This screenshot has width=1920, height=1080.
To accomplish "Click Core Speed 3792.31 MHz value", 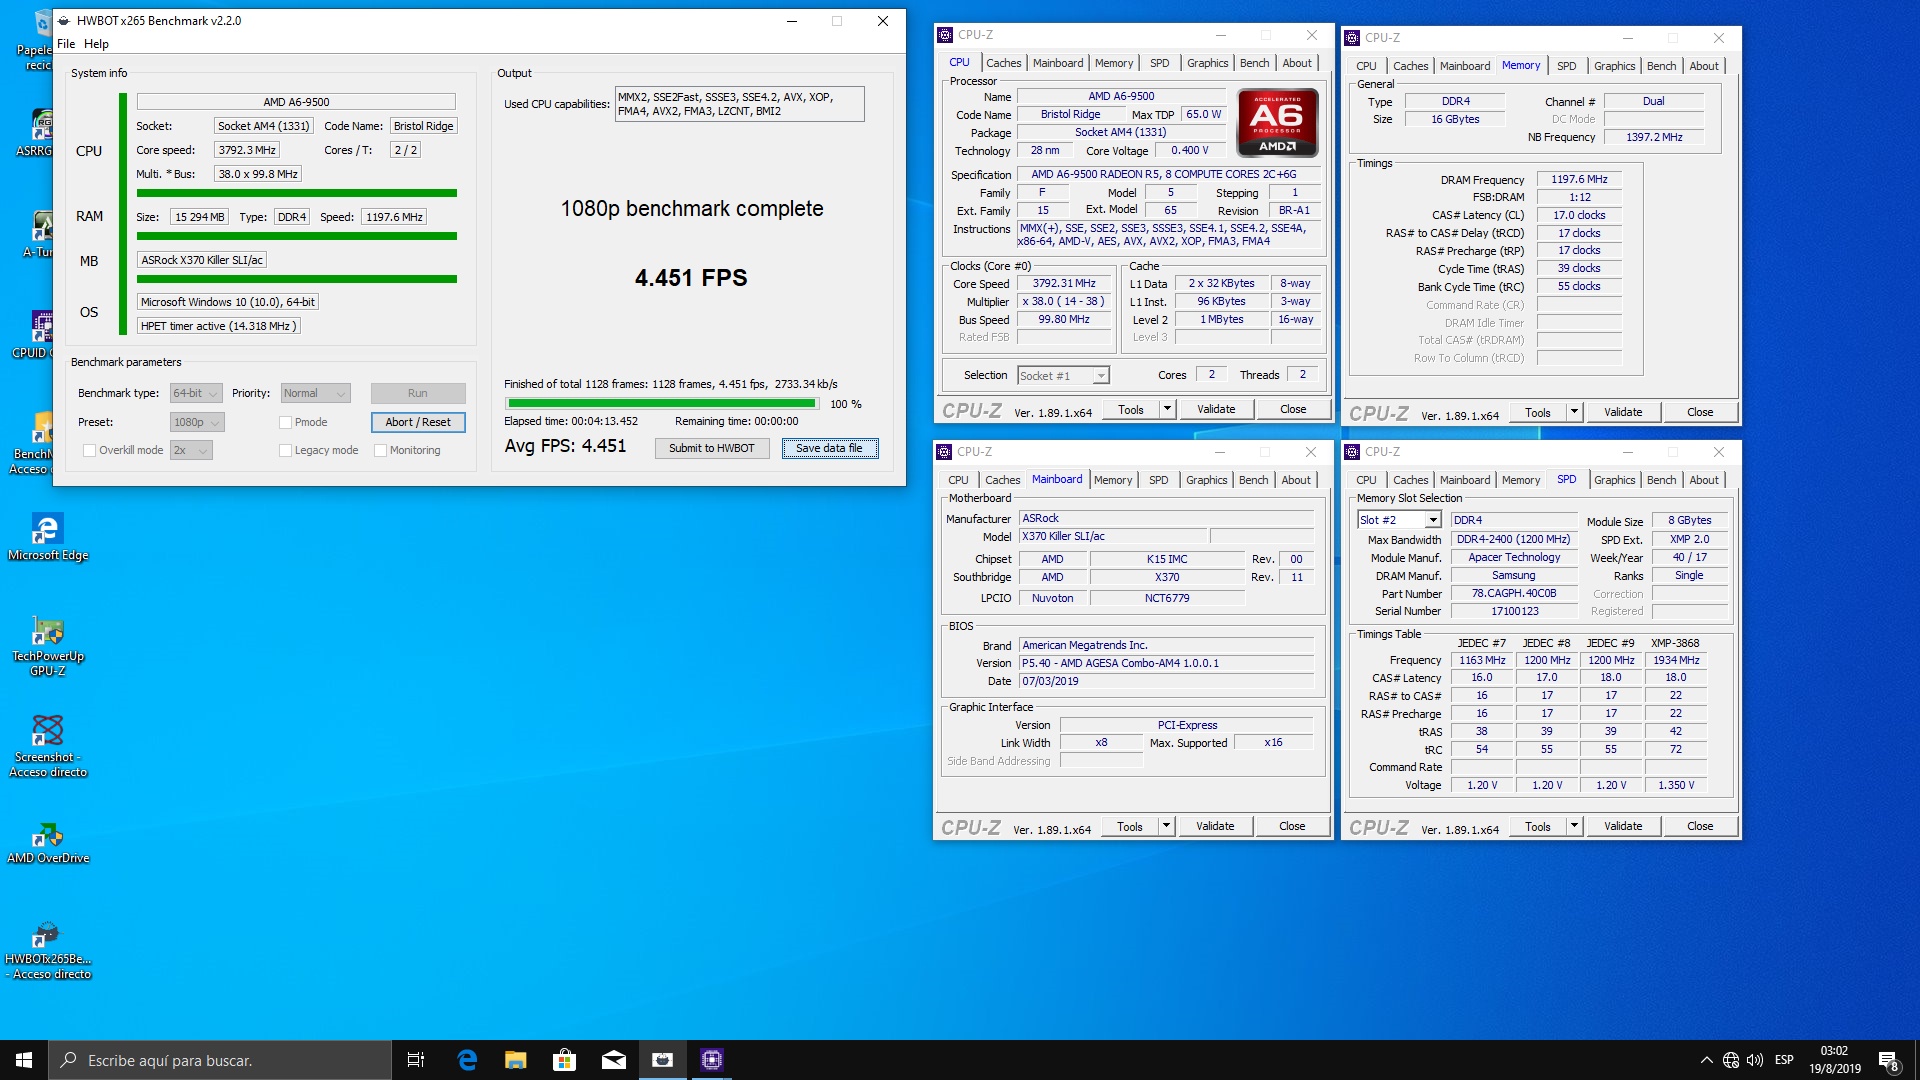I will pos(1064,284).
